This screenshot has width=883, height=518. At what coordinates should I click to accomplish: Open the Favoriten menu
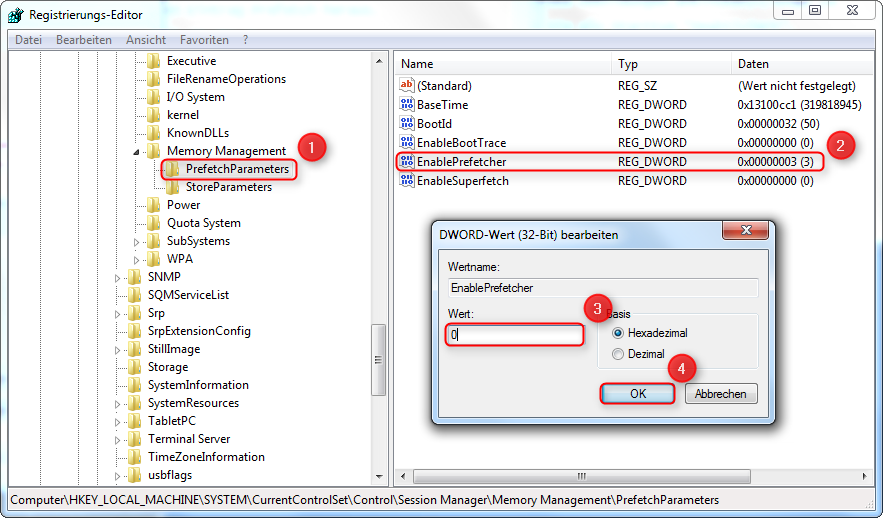tap(204, 40)
